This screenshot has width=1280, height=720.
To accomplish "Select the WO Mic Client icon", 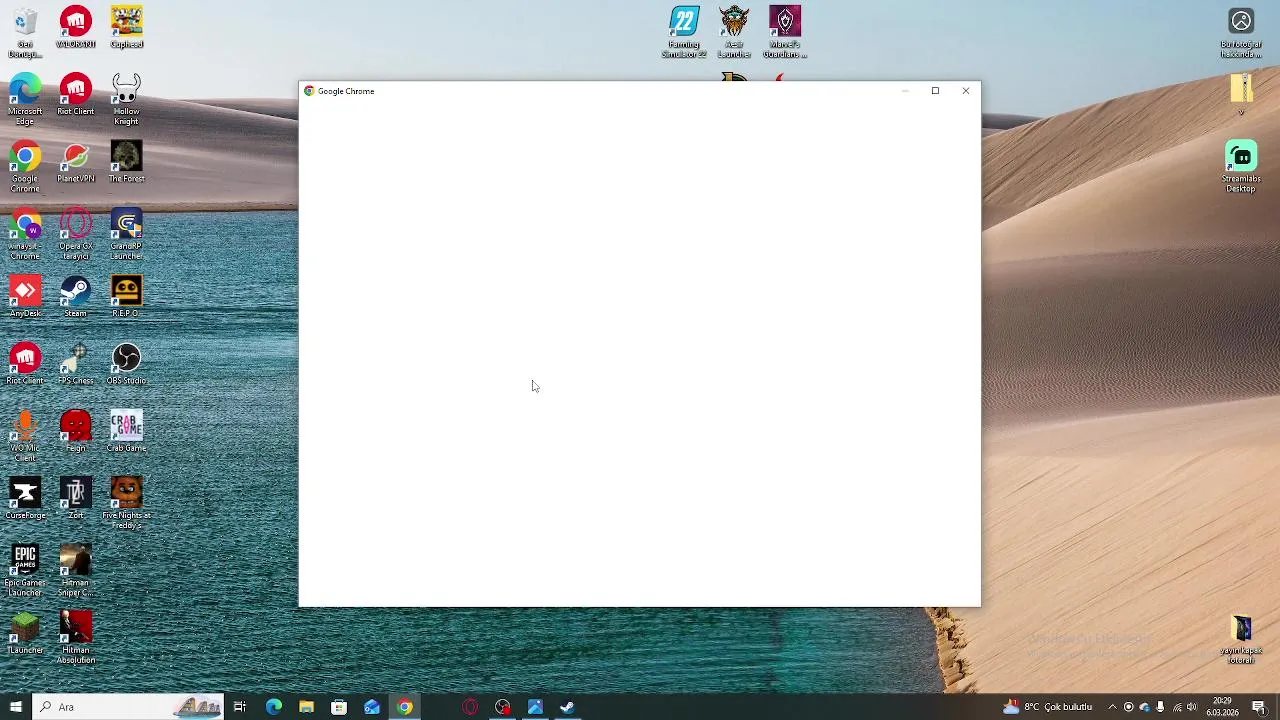I will tap(25, 436).
